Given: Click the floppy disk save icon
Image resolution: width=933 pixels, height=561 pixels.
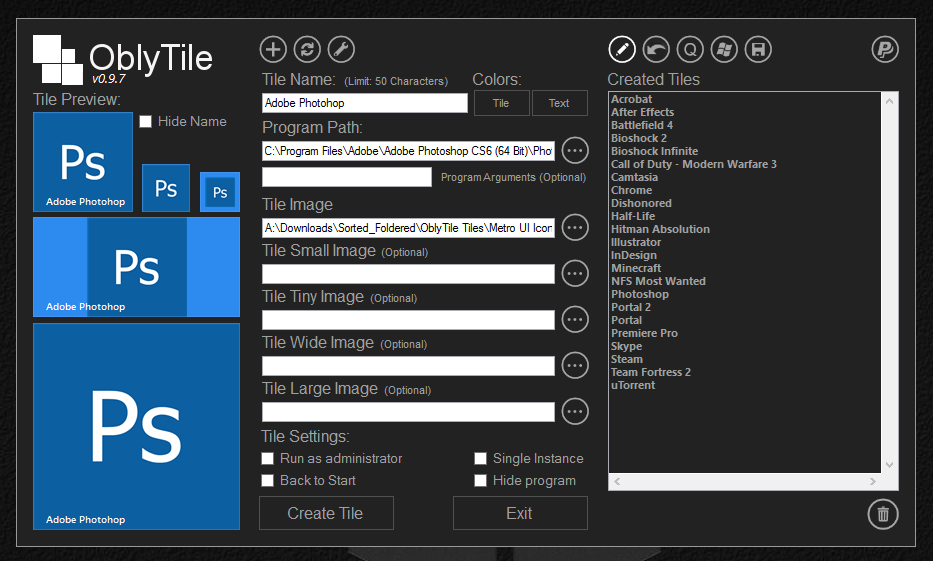Looking at the screenshot, I should pos(758,49).
